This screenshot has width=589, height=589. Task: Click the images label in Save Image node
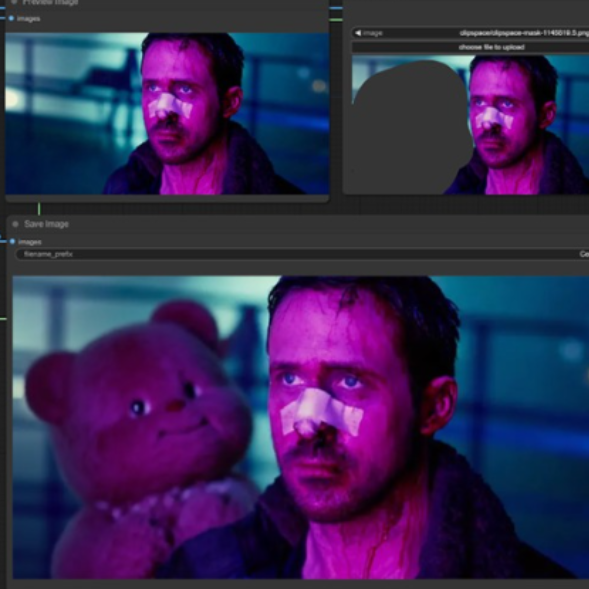point(30,242)
